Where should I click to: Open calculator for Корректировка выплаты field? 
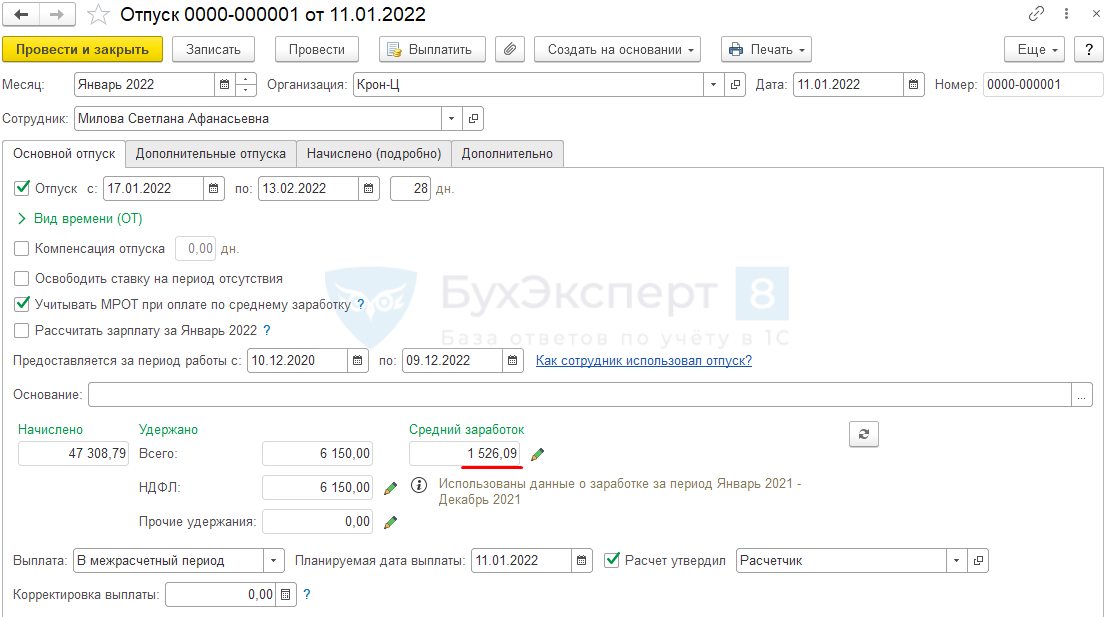coord(286,595)
